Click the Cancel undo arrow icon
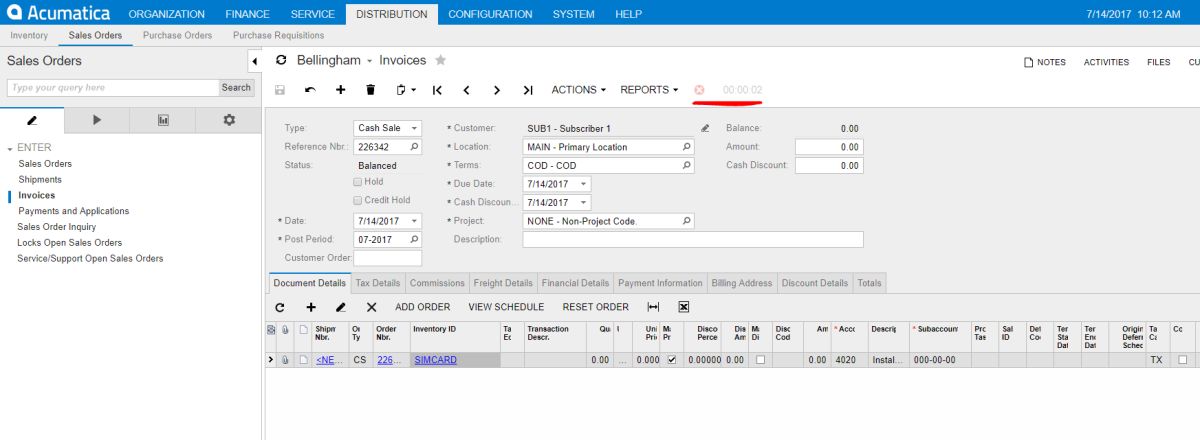The height and width of the screenshot is (440, 1200). tap(310, 90)
